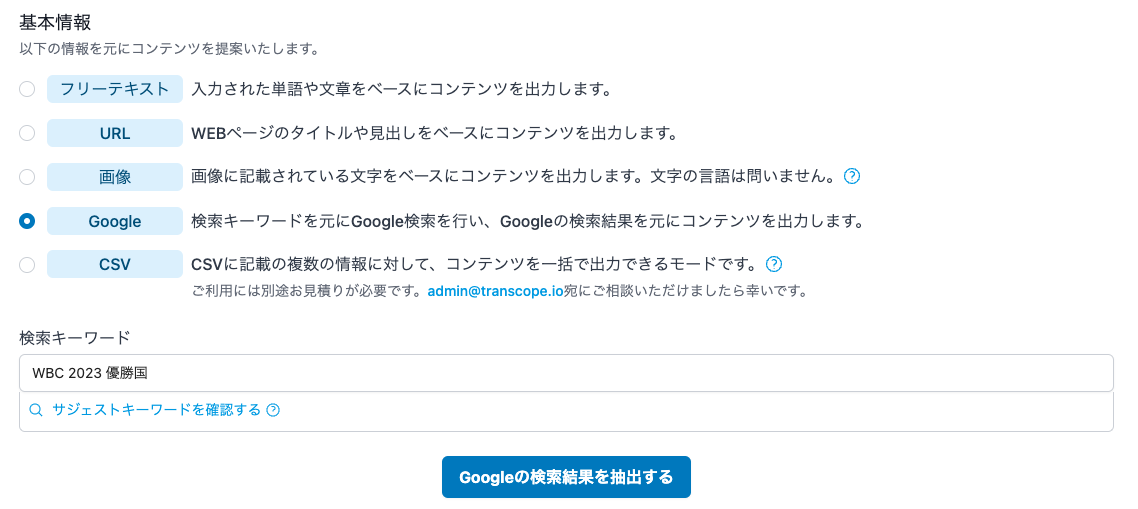Click the 検索キーワード input field
Image resolution: width=1138 pixels, height=509 pixels.
[566, 373]
